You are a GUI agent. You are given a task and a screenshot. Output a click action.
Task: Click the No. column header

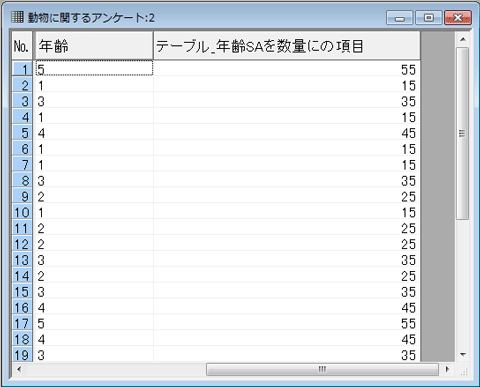22,46
